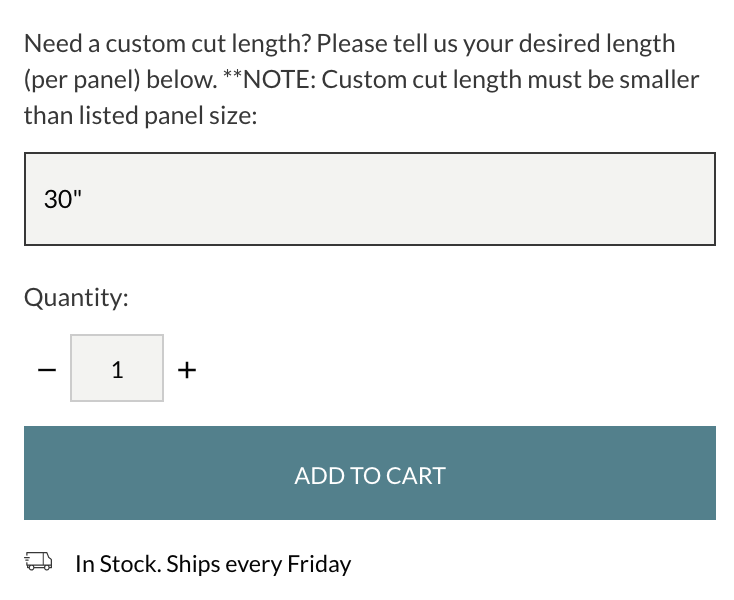
Task: Click the "Quantity:" label
Action: click(x=76, y=298)
